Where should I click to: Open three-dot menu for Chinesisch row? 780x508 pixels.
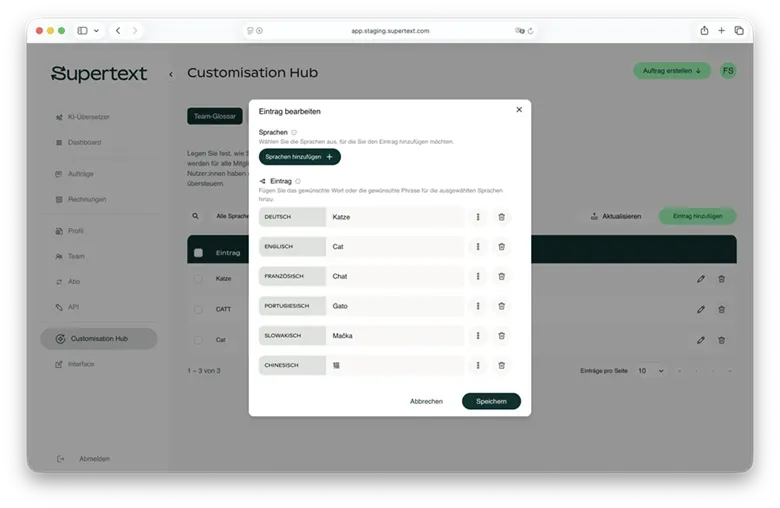(477, 366)
